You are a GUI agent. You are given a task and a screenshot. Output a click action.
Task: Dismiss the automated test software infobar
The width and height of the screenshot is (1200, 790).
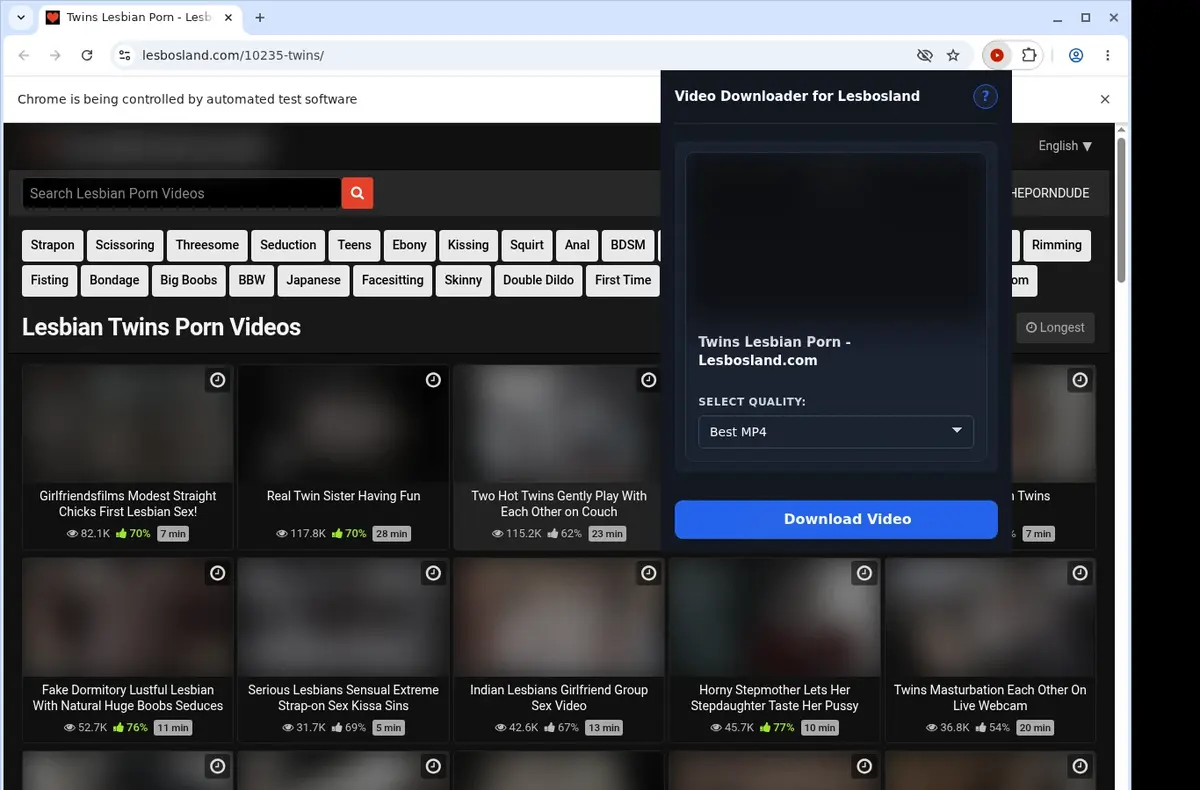pyautogui.click(x=1105, y=99)
